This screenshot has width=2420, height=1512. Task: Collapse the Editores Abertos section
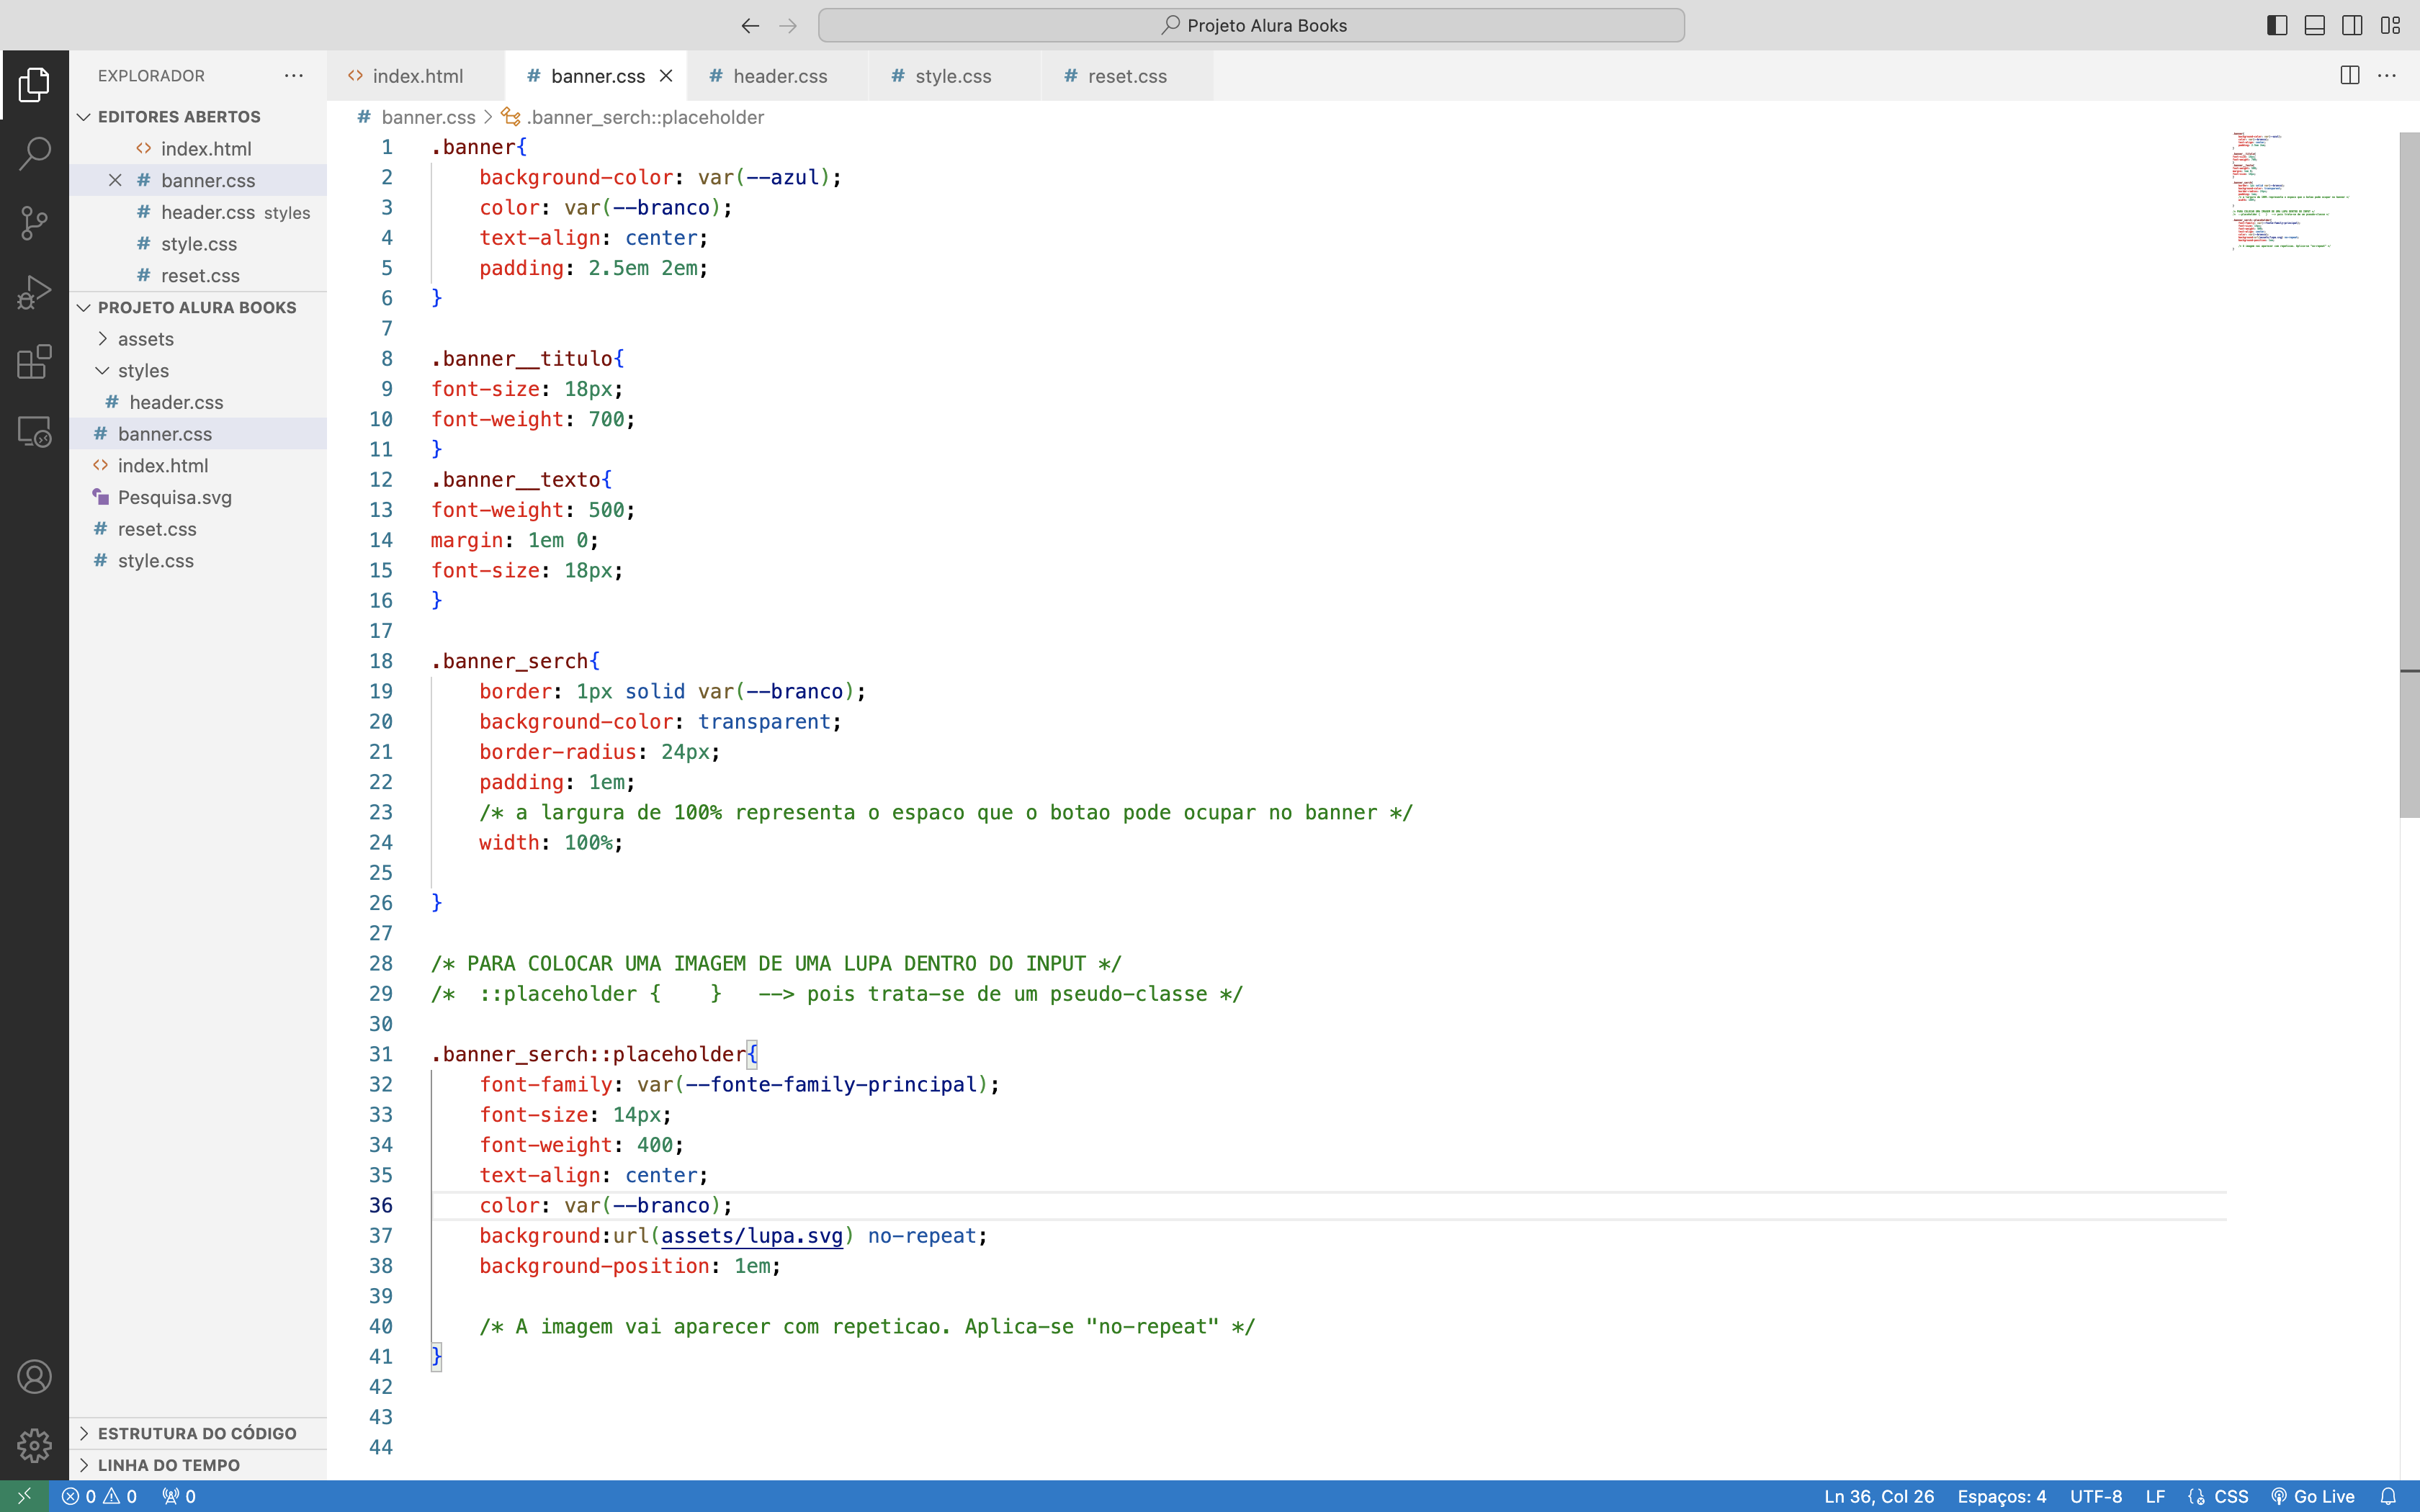pos(198,117)
